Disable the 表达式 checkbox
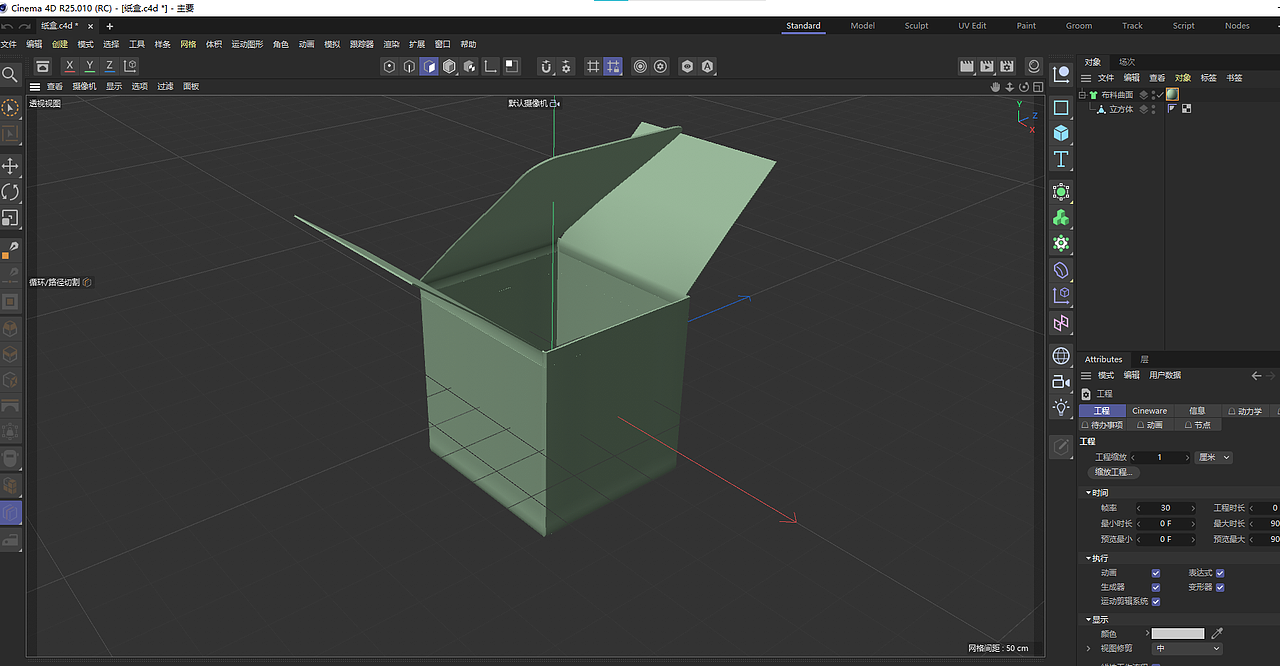 (1219, 573)
